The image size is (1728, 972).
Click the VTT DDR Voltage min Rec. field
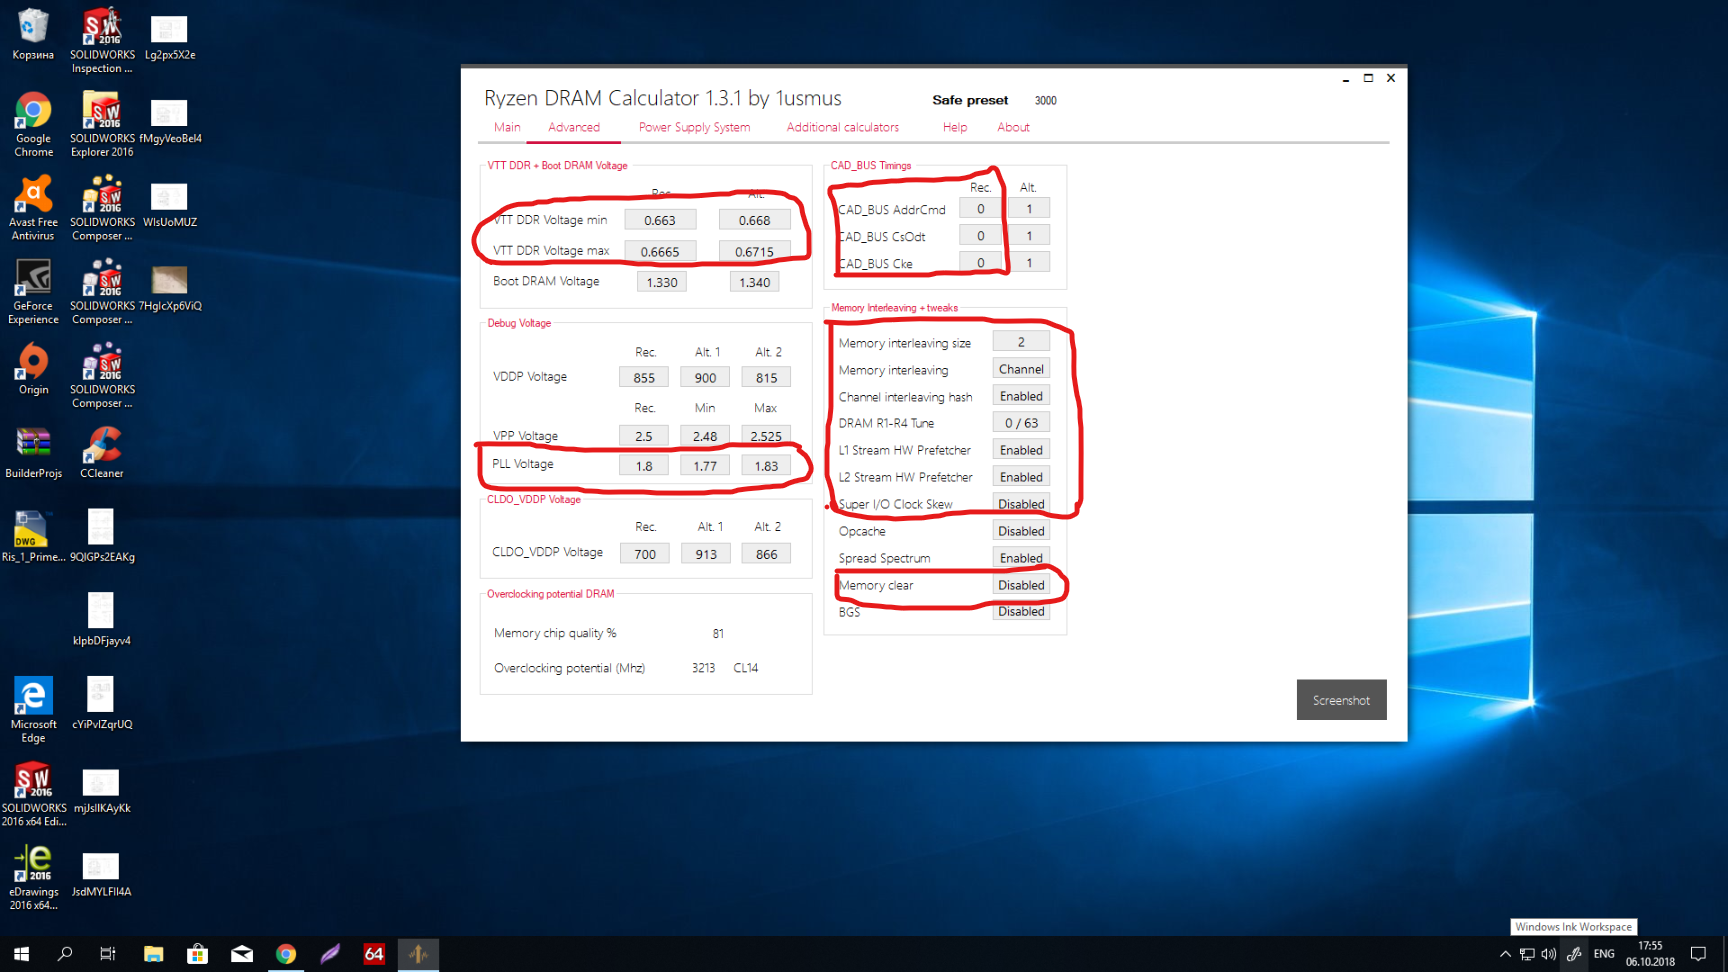[660, 220]
